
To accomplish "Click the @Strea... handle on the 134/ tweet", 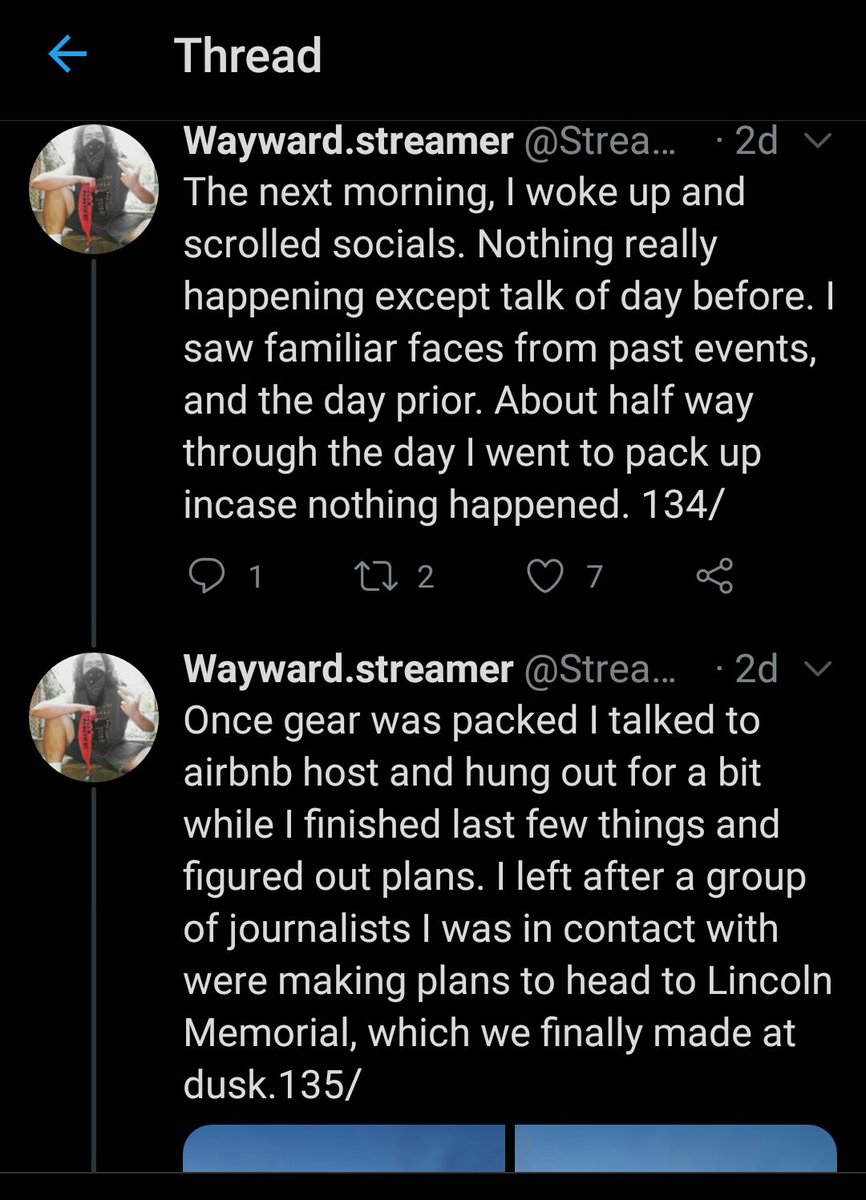I will click(600, 142).
